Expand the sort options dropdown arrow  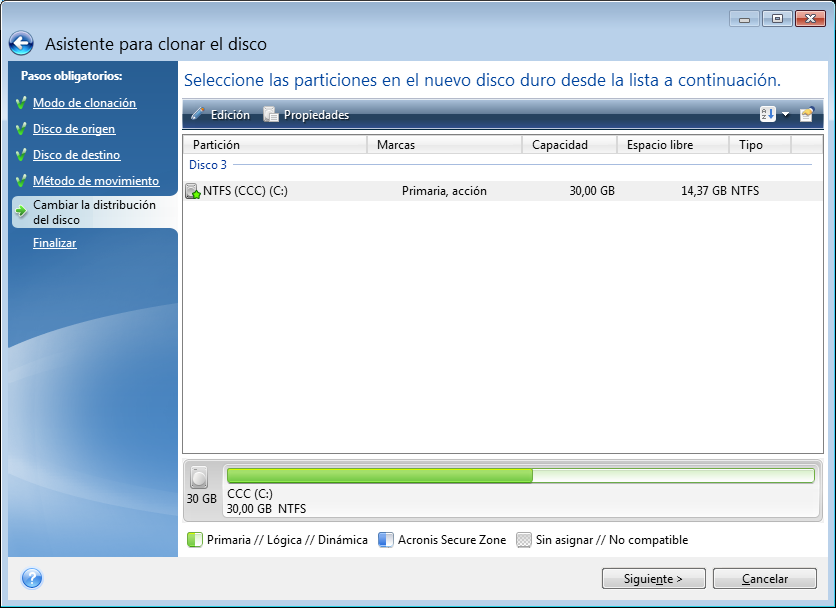click(785, 114)
